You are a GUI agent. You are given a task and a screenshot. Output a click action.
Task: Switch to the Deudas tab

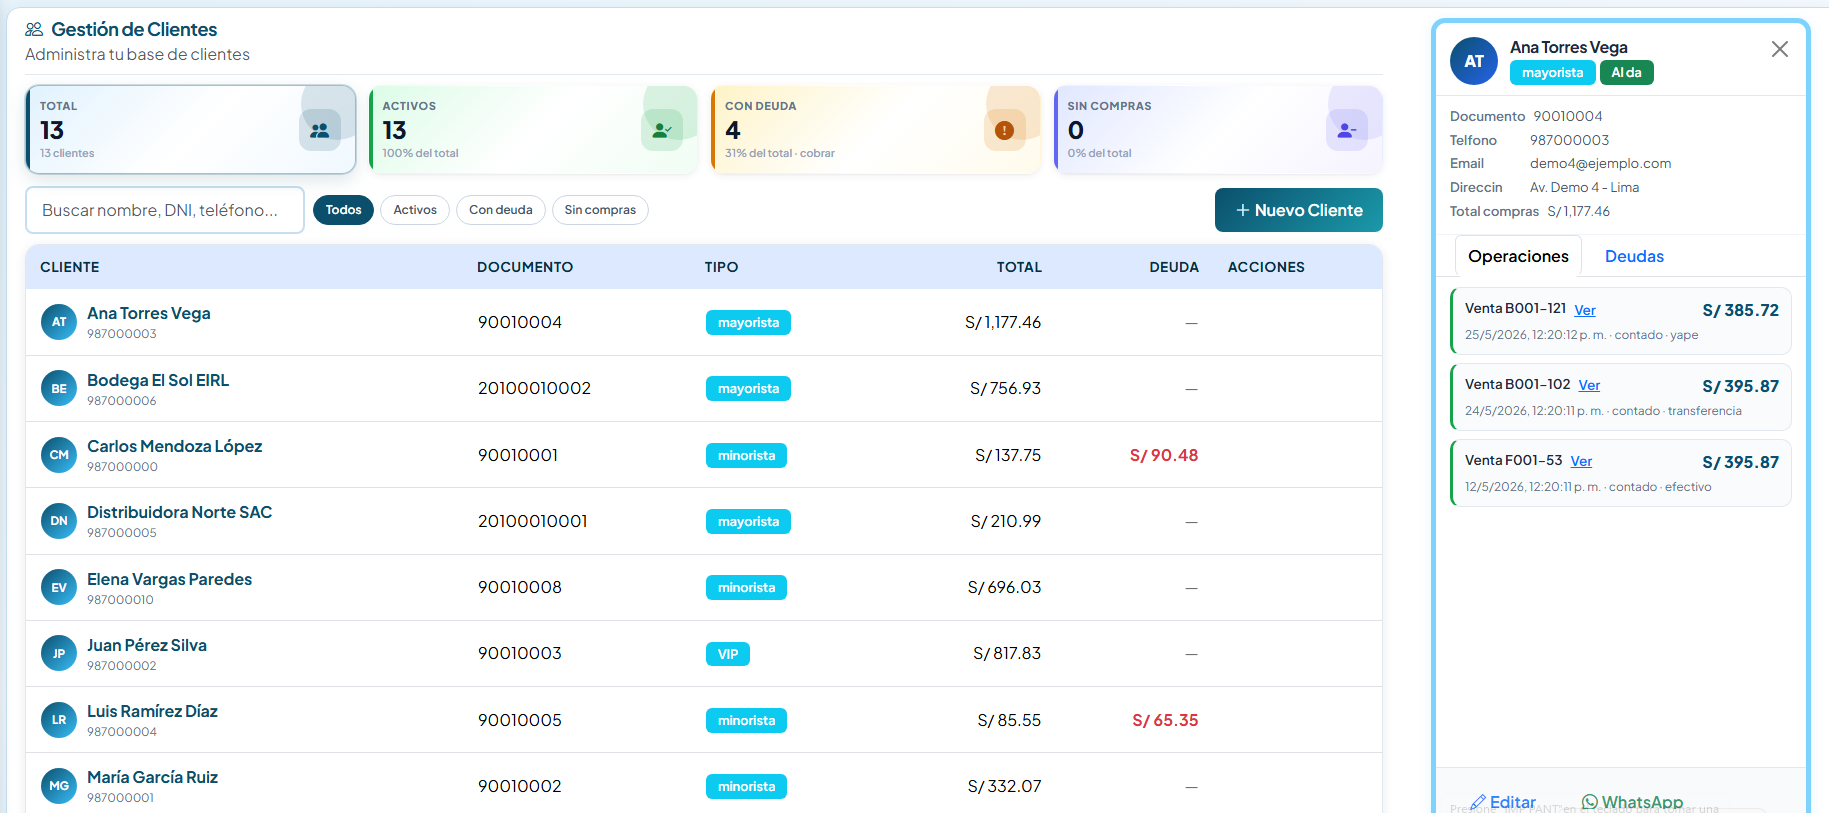pos(1634,256)
